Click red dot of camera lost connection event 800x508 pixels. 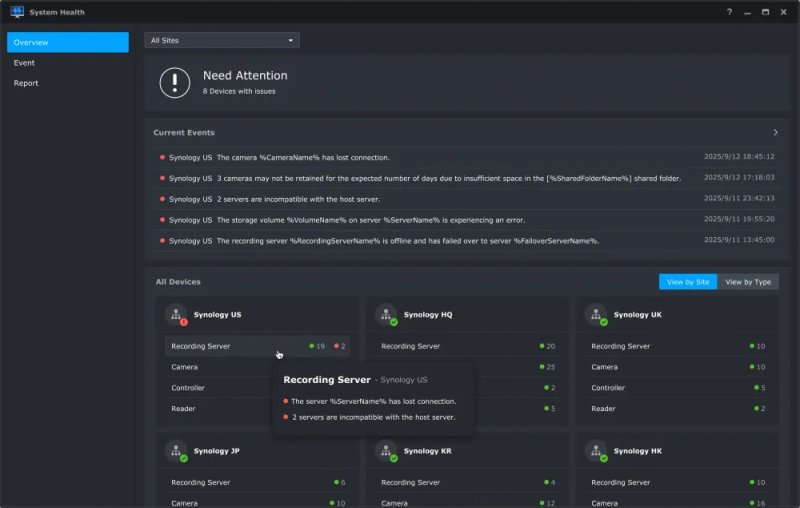click(x=162, y=157)
